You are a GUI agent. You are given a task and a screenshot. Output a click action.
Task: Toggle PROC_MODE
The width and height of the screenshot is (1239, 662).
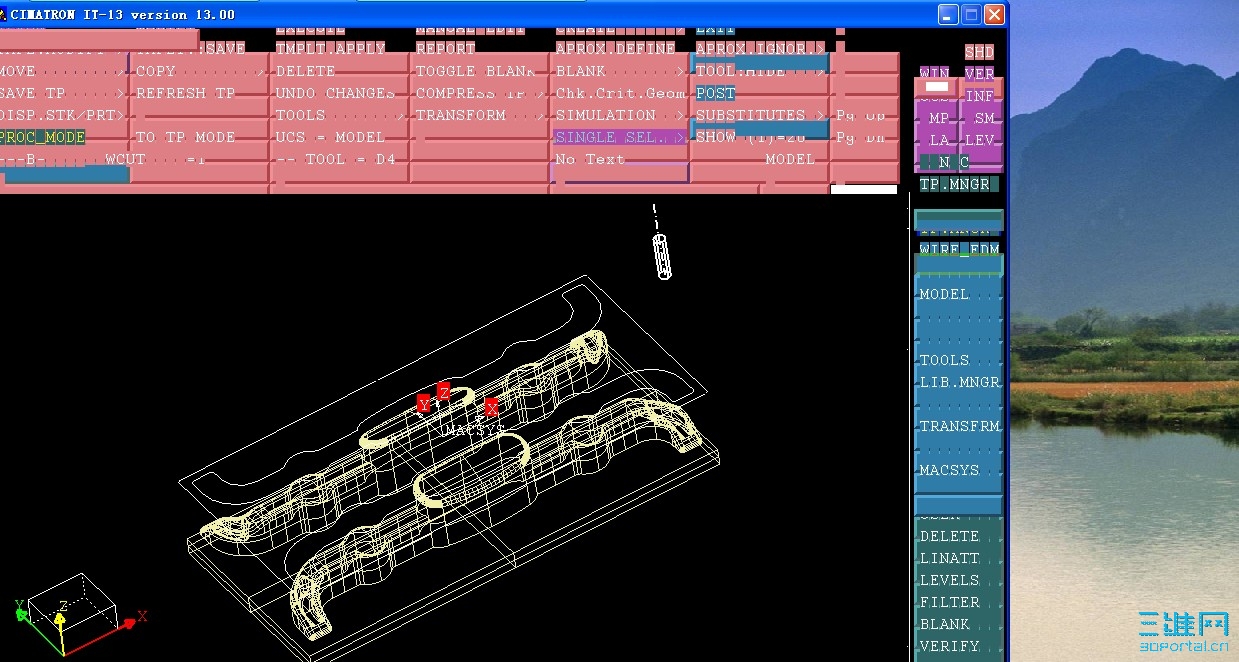(42, 138)
